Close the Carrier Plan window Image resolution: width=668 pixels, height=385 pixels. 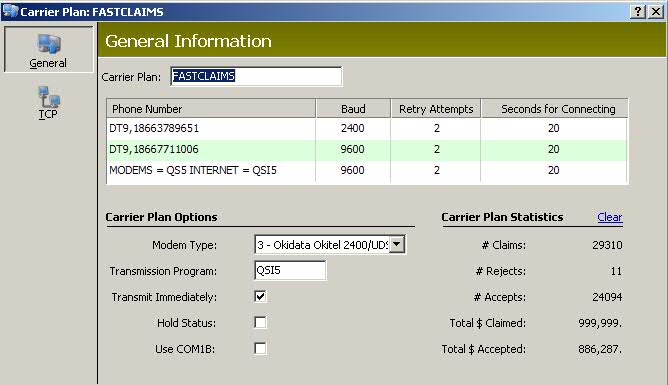pyautogui.click(x=656, y=11)
